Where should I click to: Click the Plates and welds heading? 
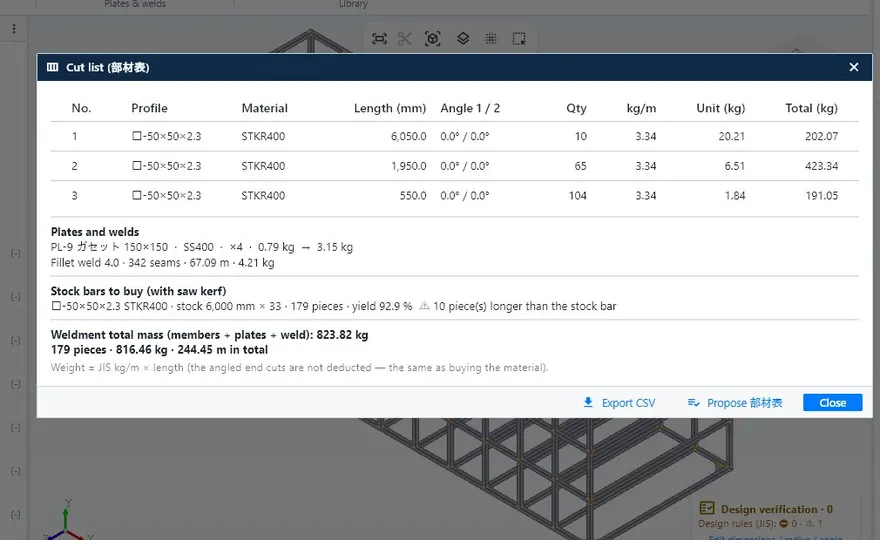click(95, 232)
